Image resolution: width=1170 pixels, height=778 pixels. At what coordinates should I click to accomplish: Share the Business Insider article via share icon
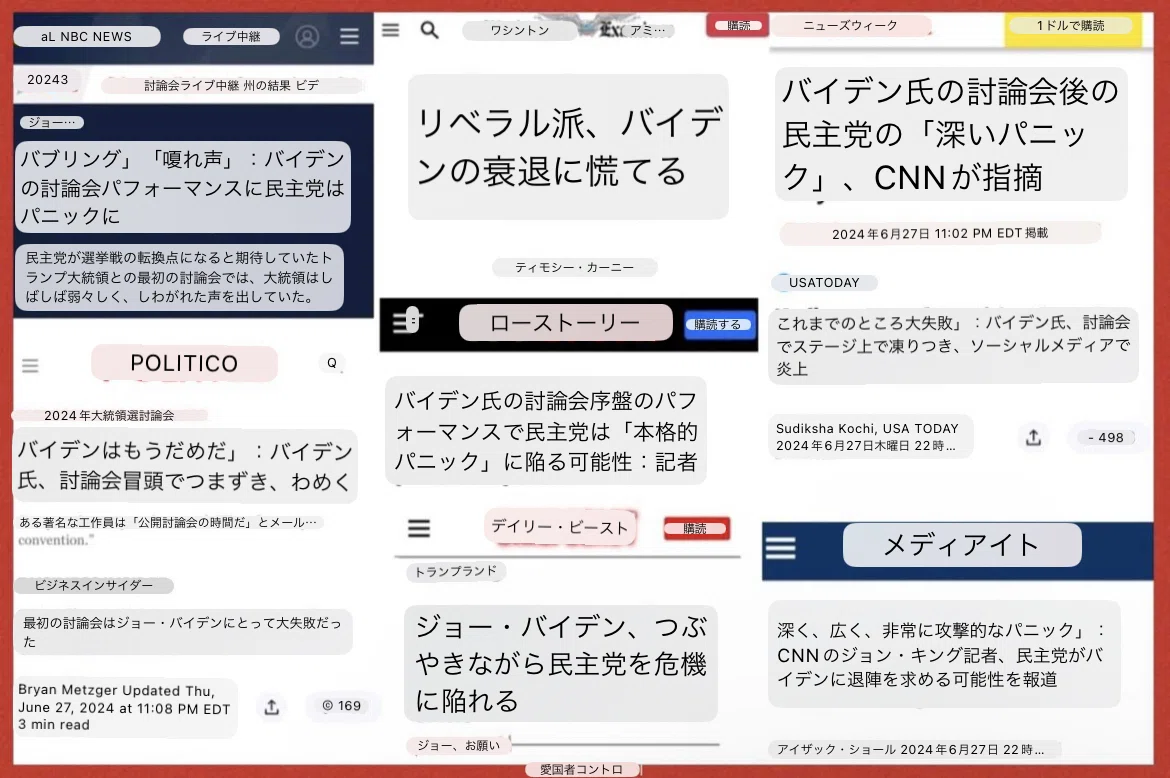(272, 706)
